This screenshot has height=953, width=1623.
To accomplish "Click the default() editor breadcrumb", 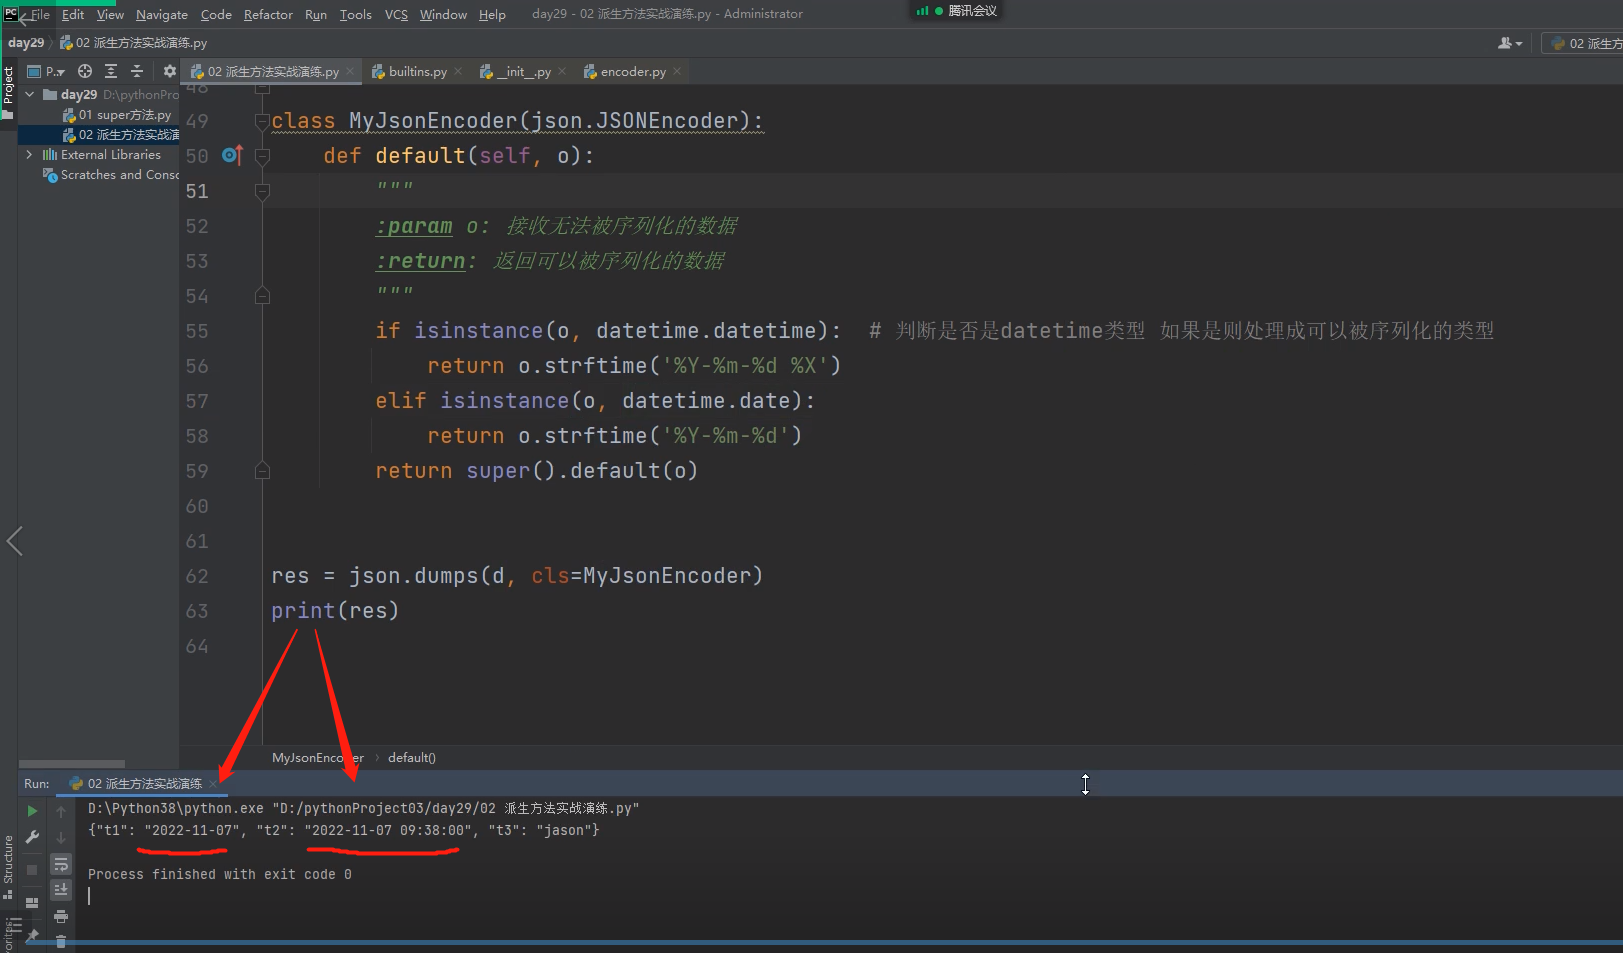I will point(412,757).
